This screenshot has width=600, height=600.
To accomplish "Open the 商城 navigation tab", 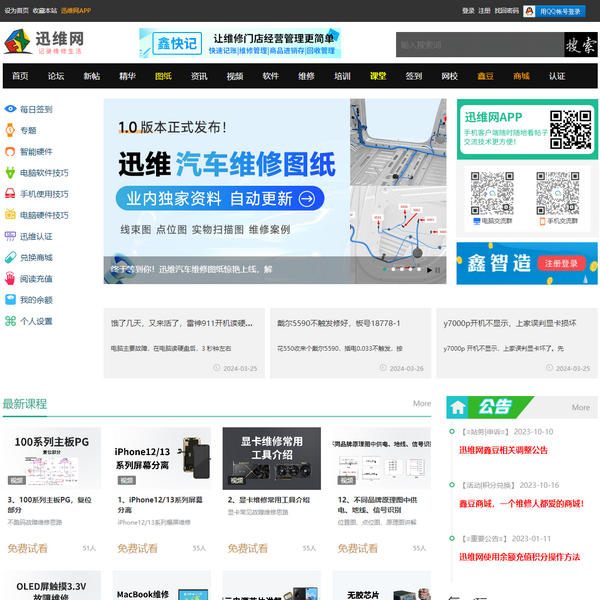I will [521, 76].
